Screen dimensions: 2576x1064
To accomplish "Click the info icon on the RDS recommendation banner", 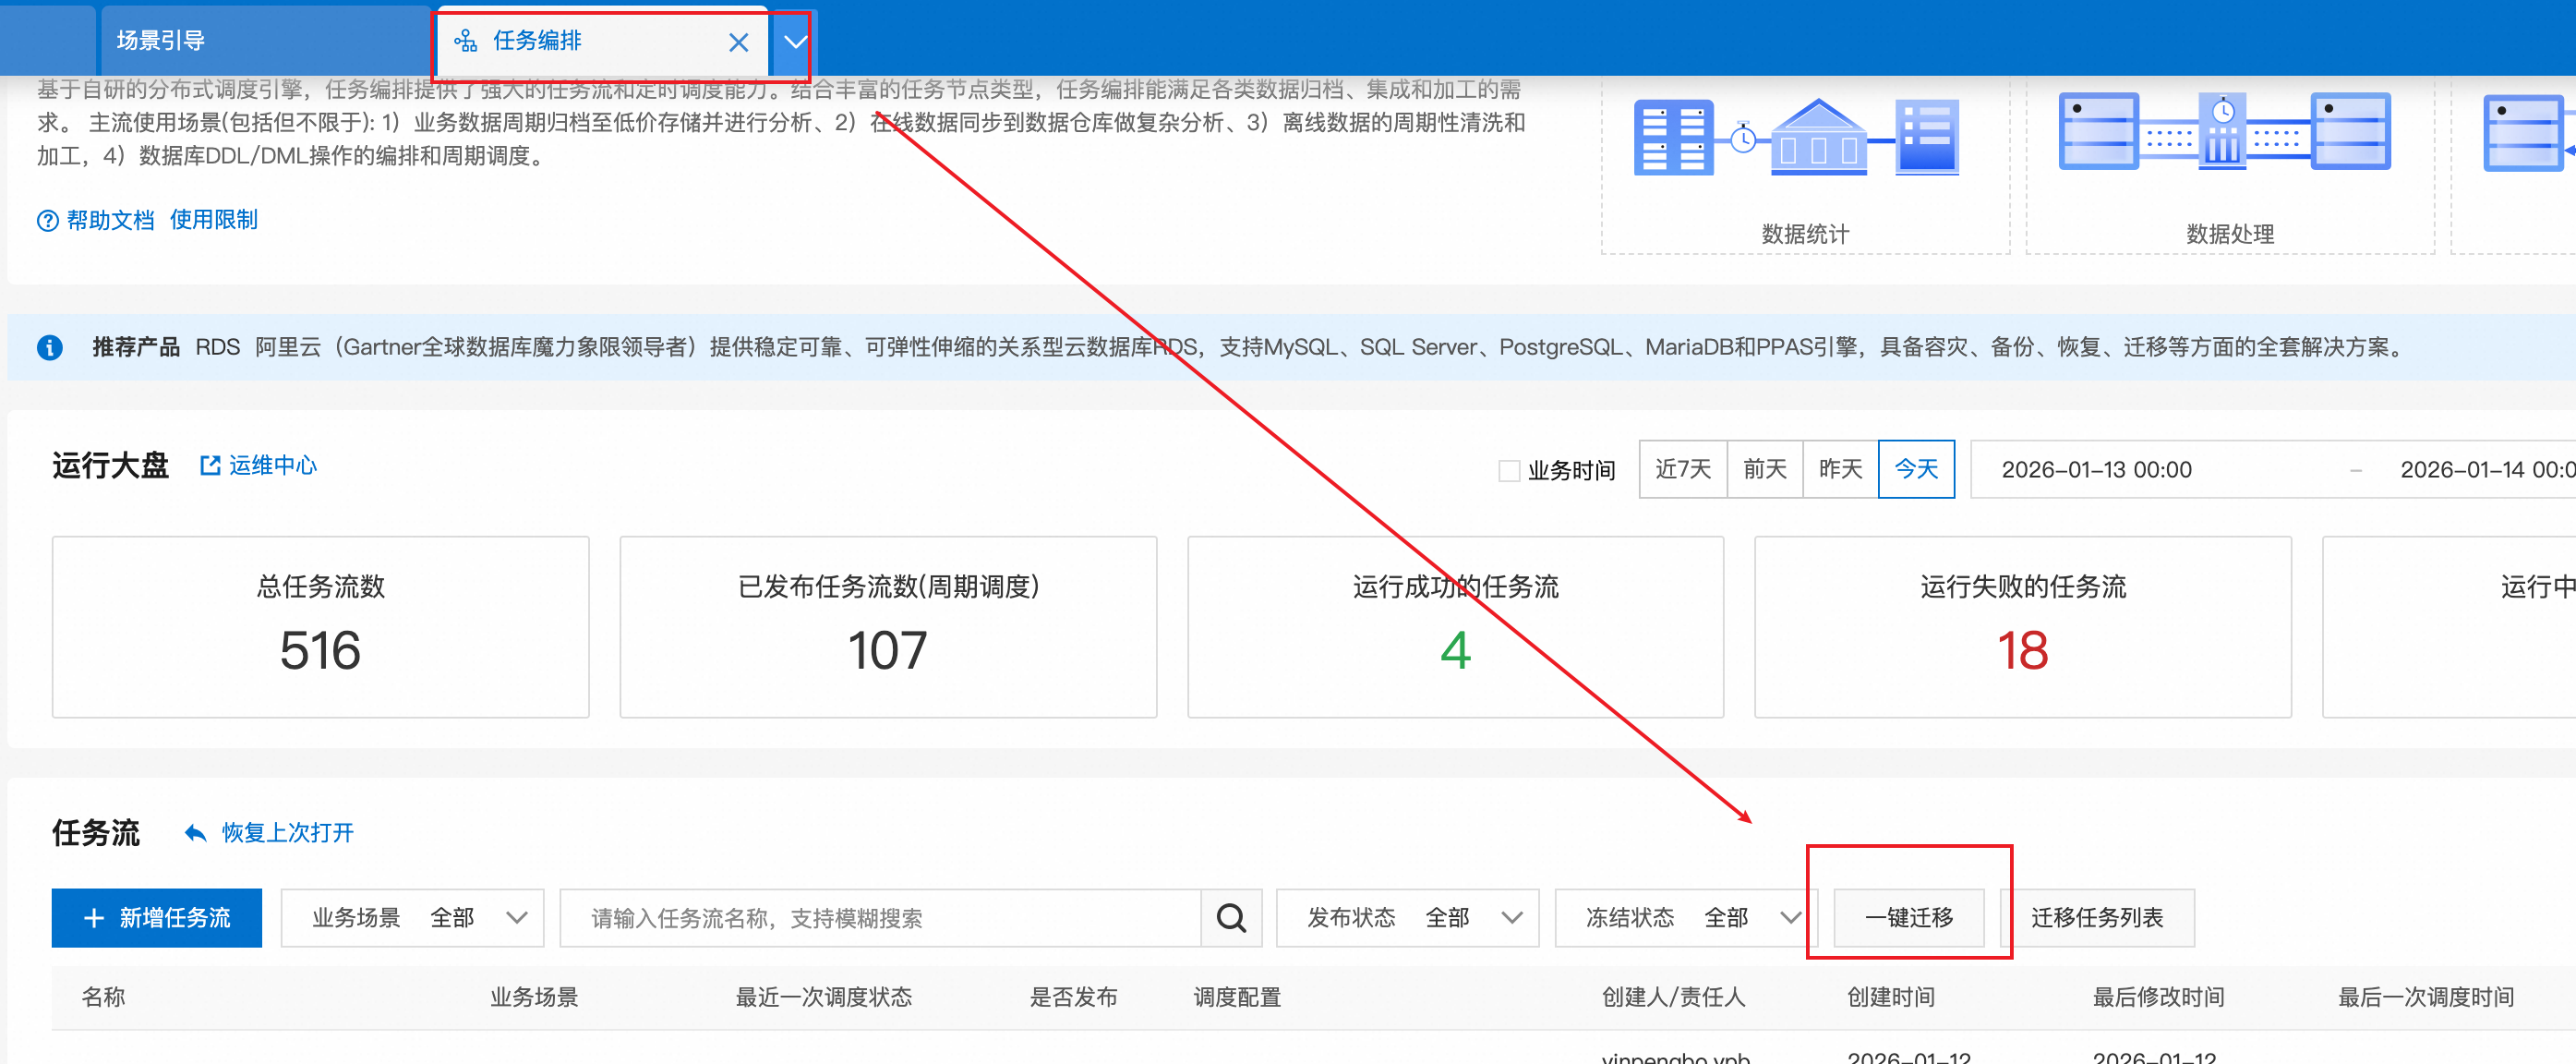I will (x=50, y=347).
